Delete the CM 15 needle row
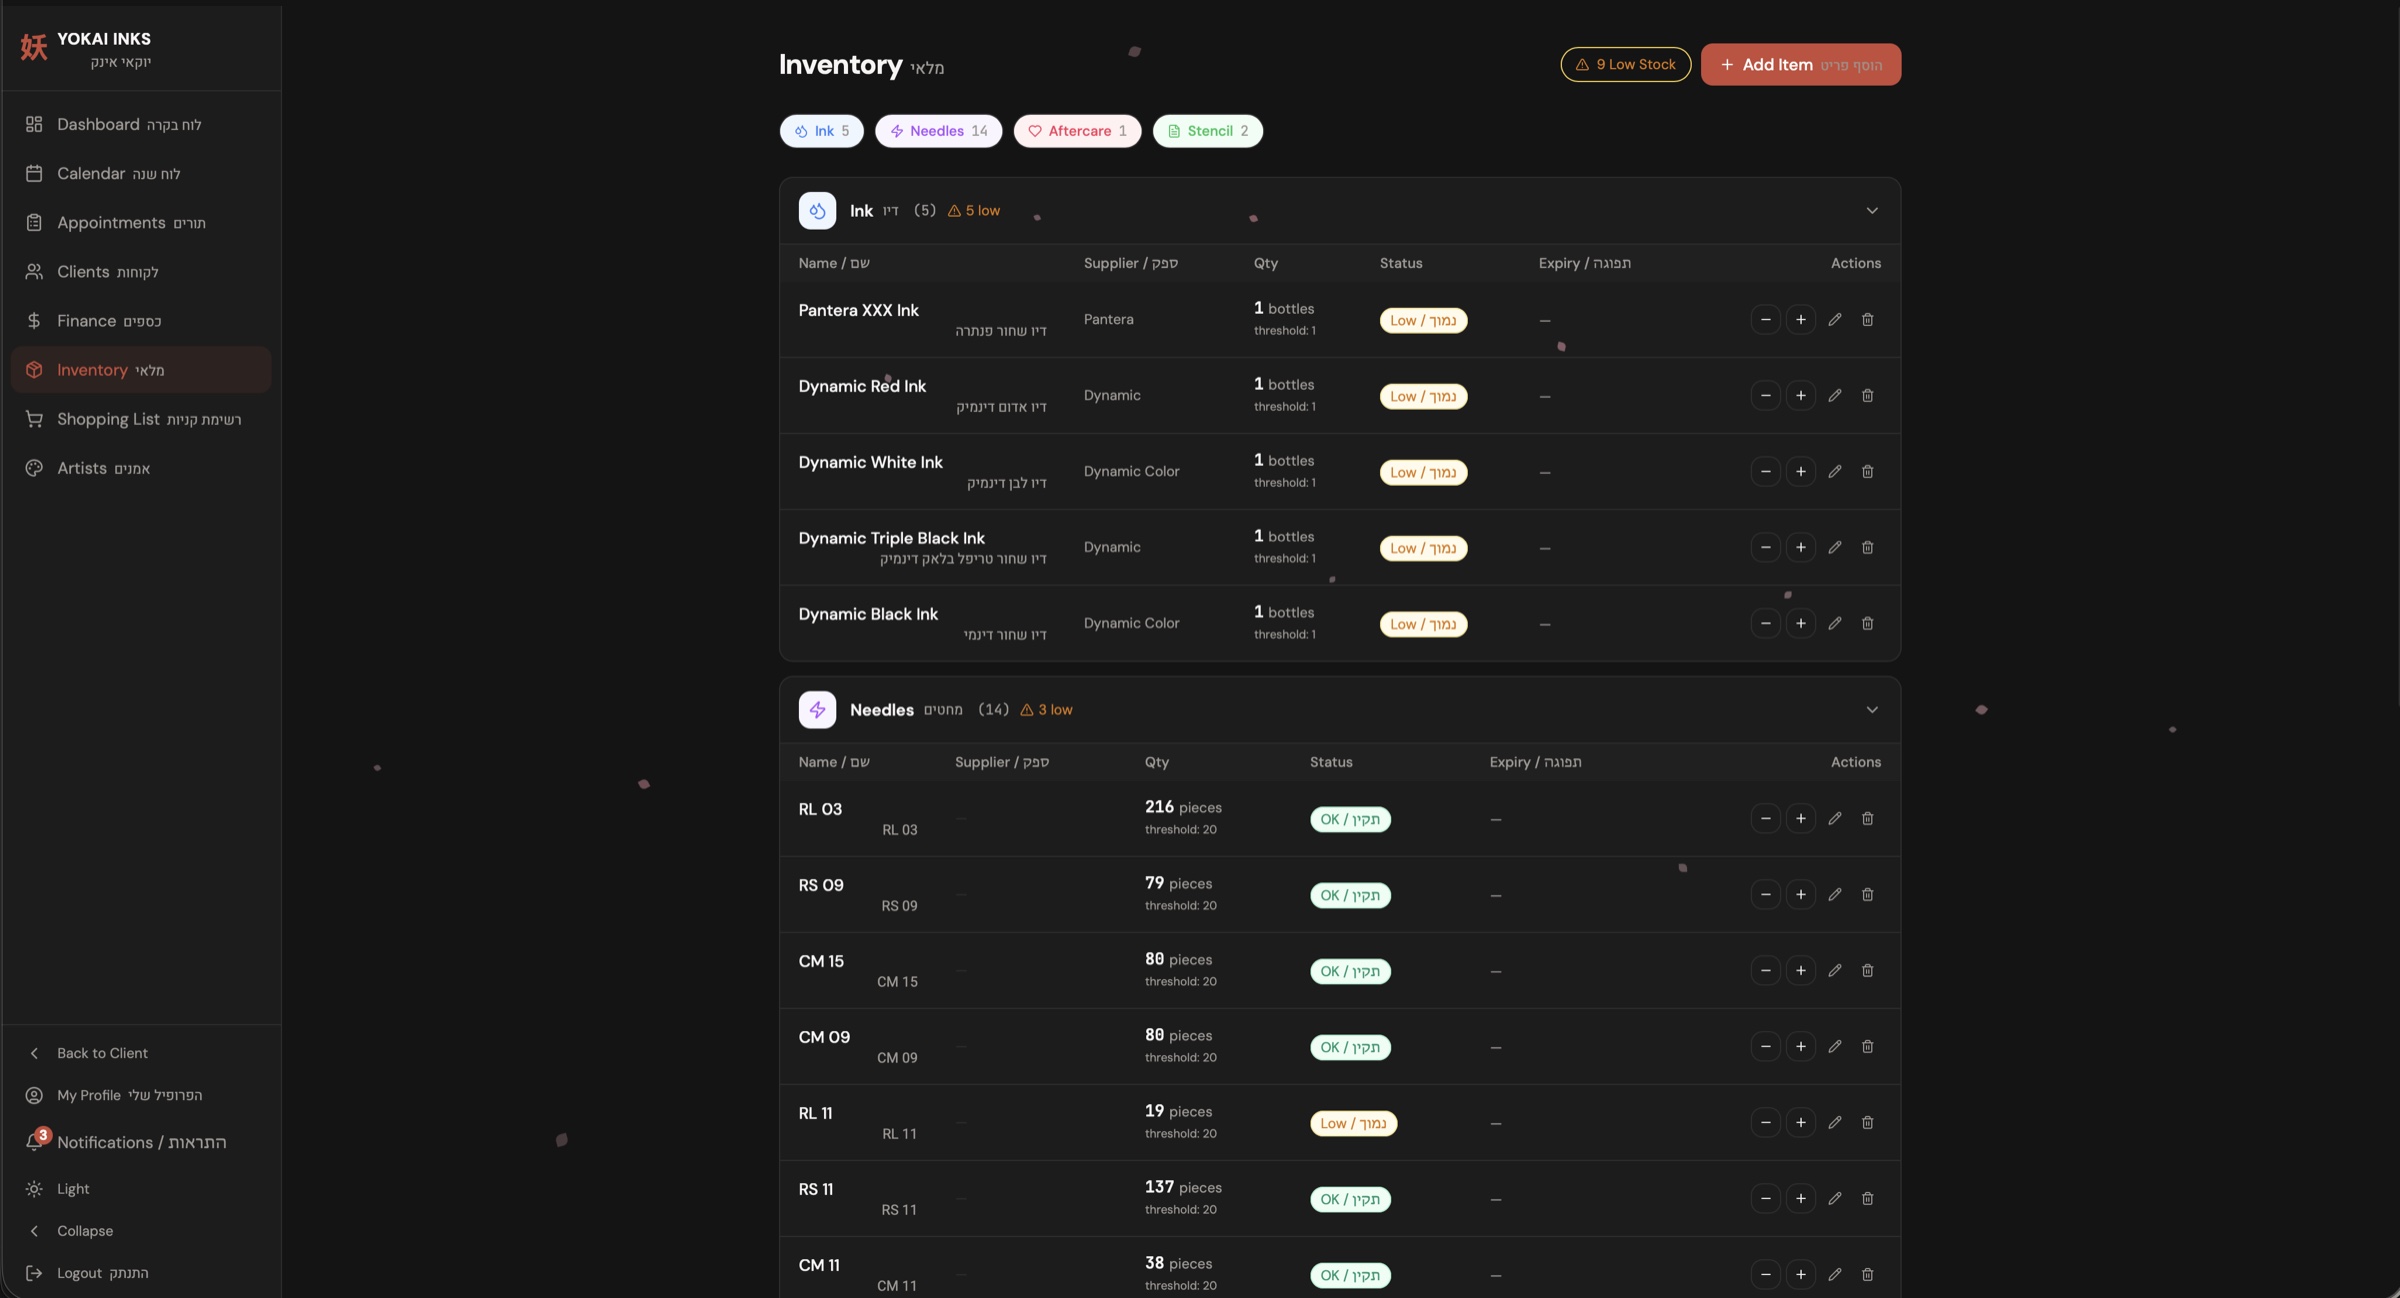The width and height of the screenshot is (2400, 1298). (x=1867, y=971)
